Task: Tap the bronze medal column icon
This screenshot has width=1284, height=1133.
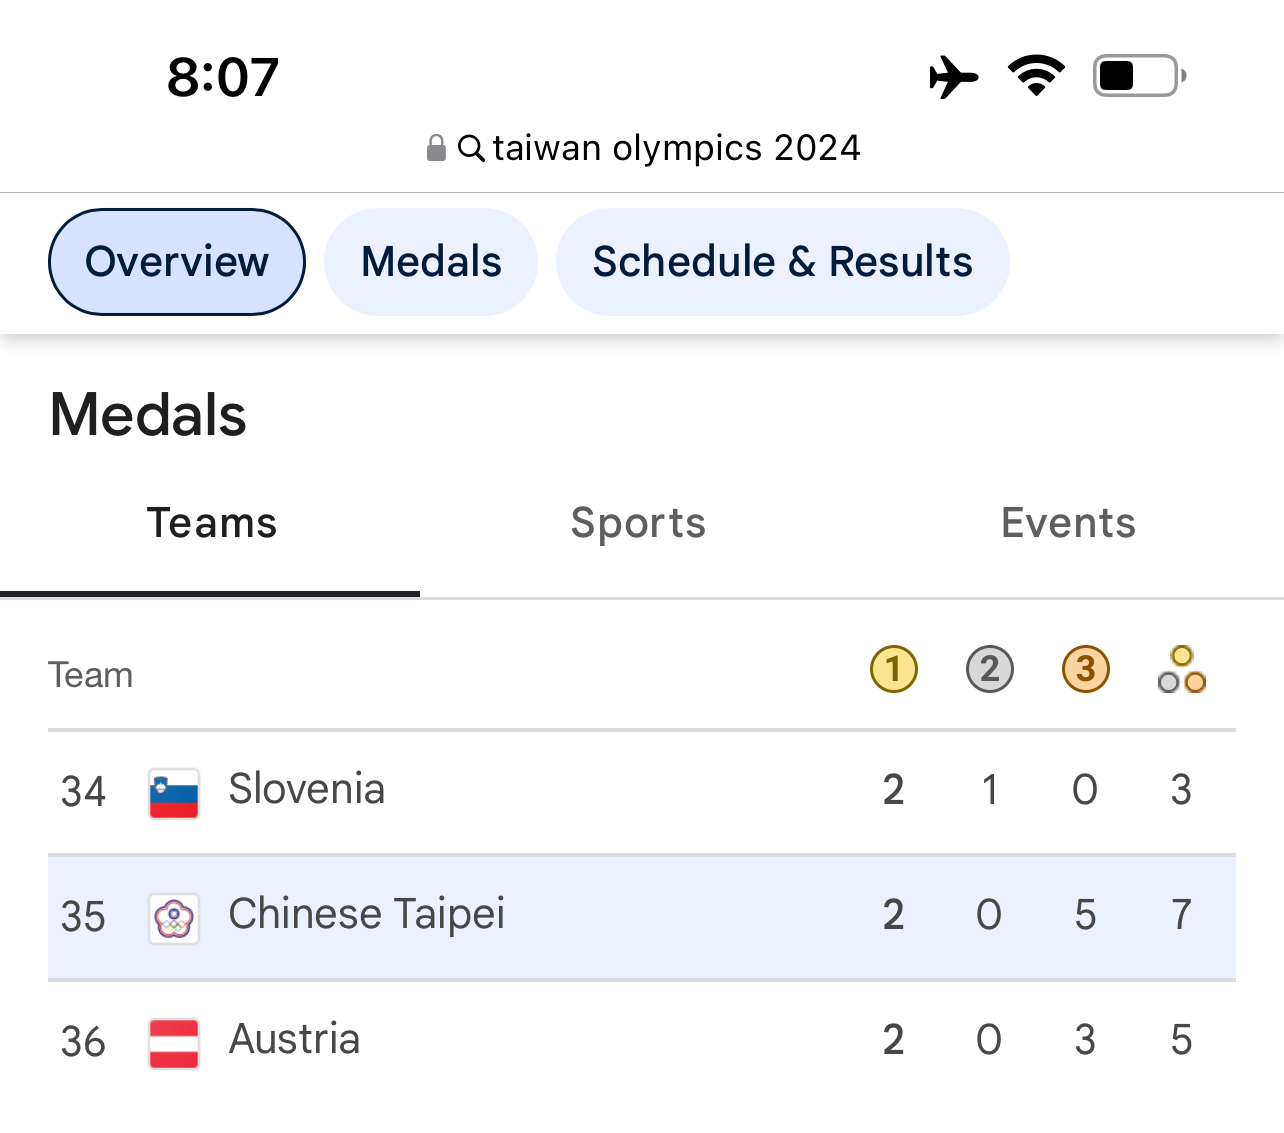Action: pos(1085,669)
